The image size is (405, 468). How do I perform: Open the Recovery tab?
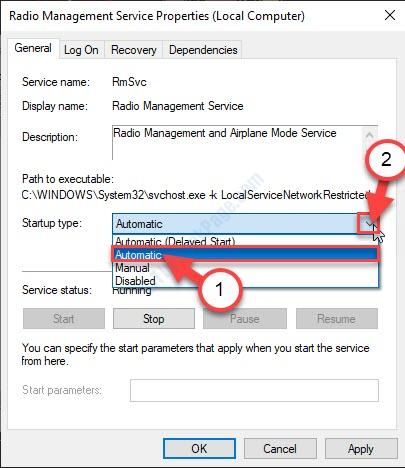(134, 50)
